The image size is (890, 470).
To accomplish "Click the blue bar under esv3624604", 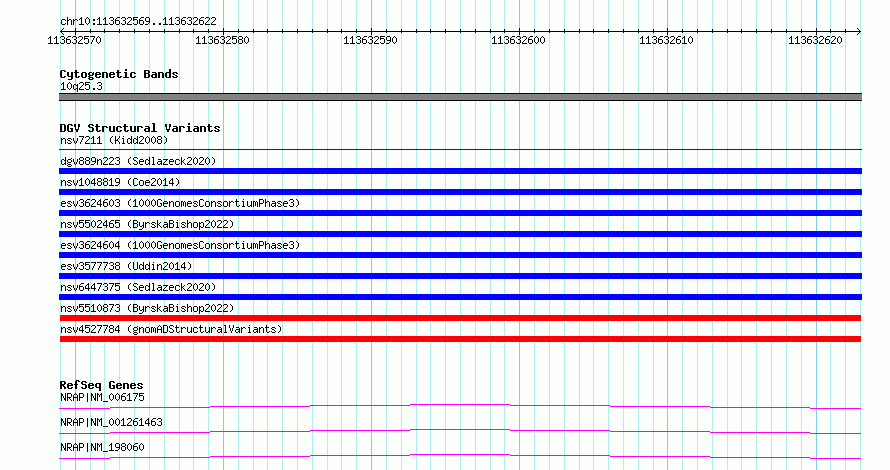I will (460, 255).
